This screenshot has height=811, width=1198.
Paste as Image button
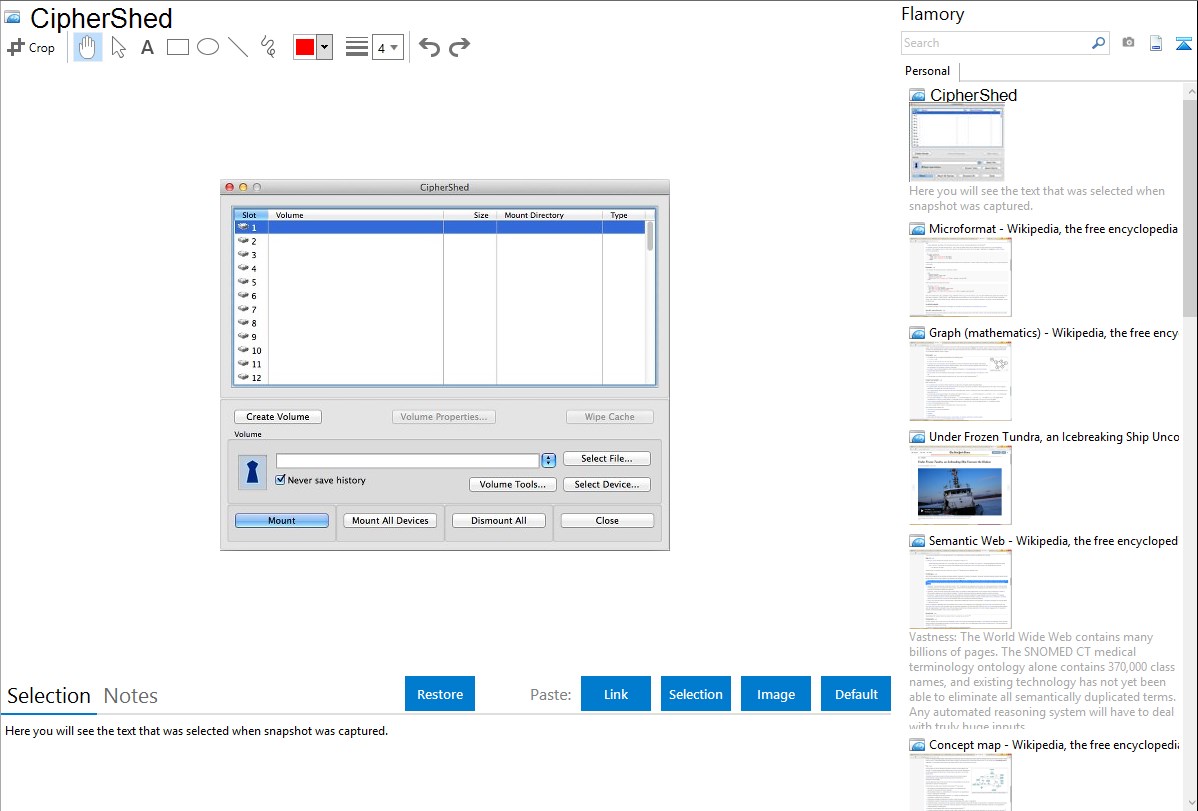[775, 694]
